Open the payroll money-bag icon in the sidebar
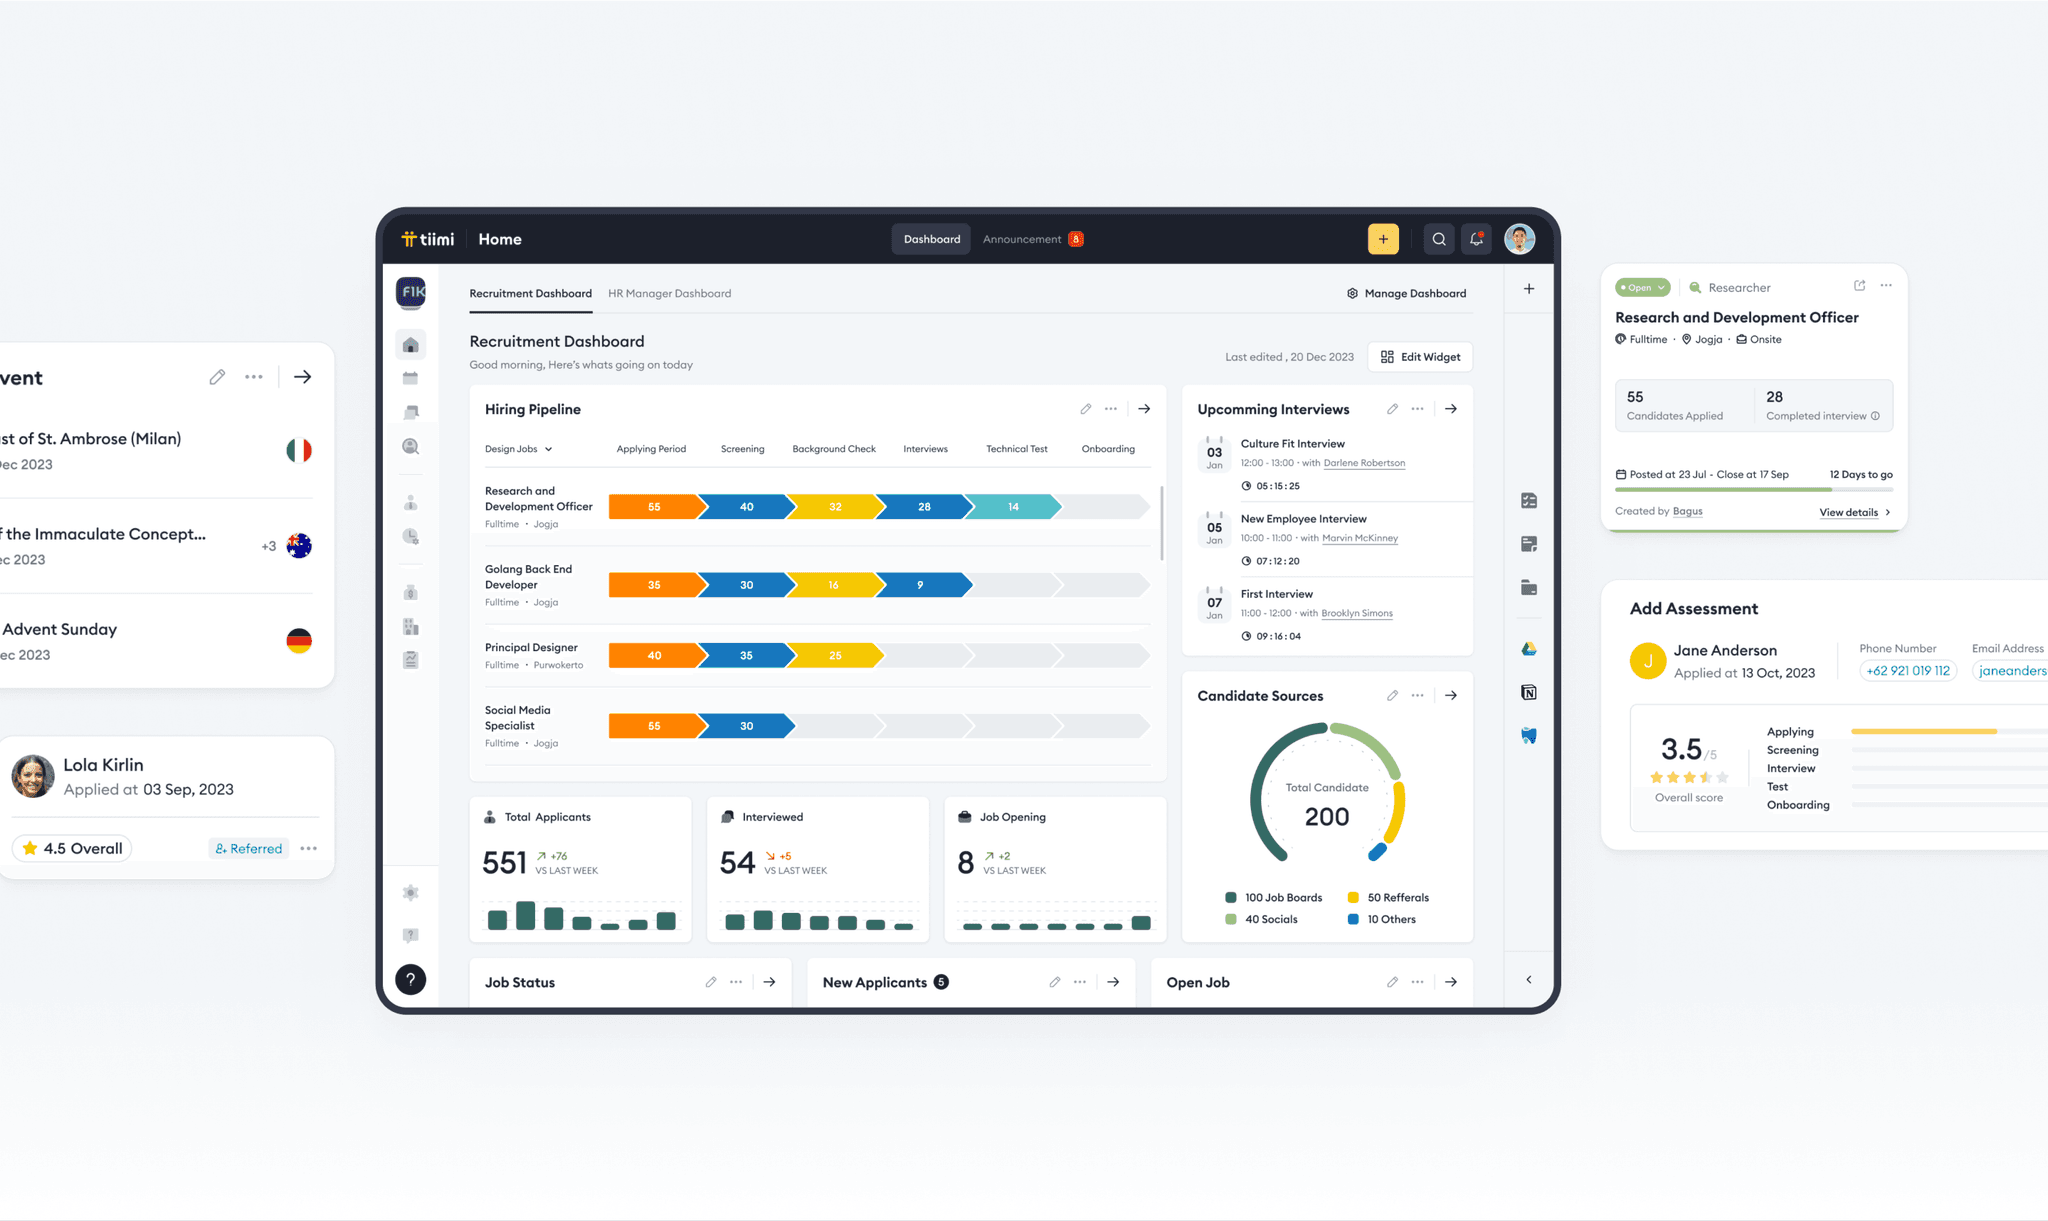 pos(410,591)
